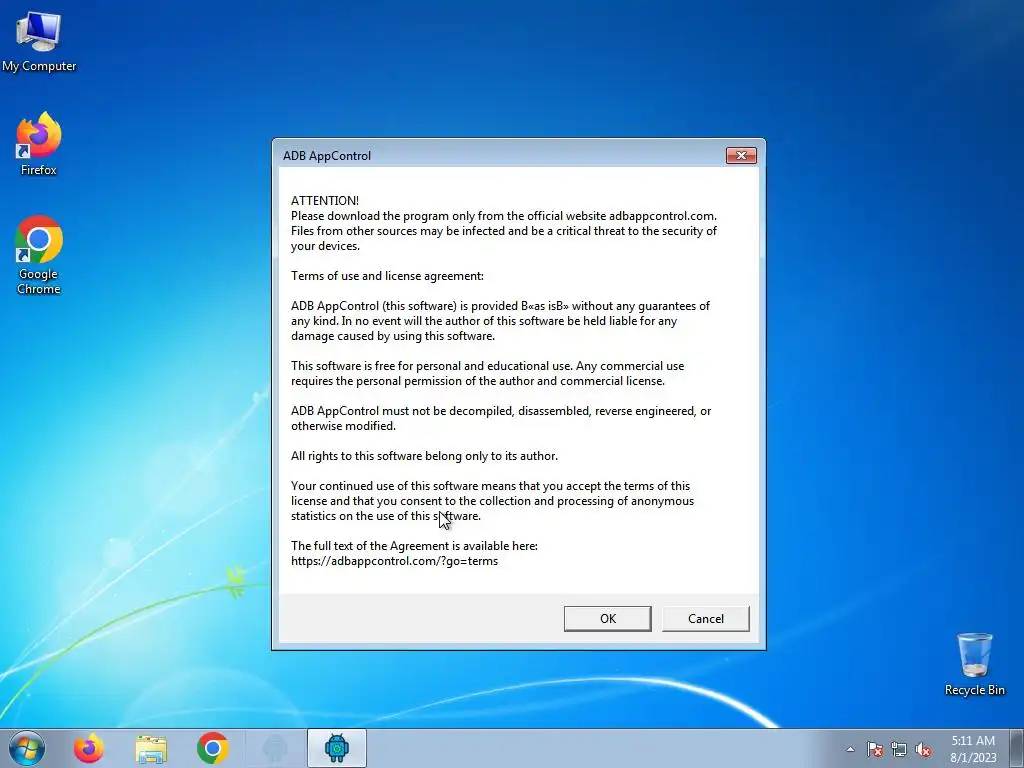Click Cancel in the ADB AppControl dialog
Screen dimensions: 1024x768
click(x=705, y=618)
